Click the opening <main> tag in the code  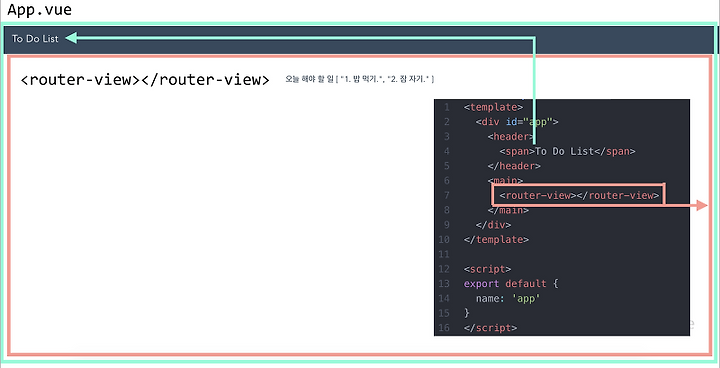pyautogui.click(x=505, y=181)
